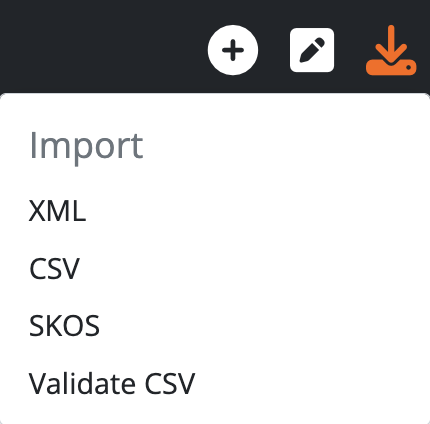Click the Add plus icon
This screenshot has width=430, height=424.
click(233, 50)
